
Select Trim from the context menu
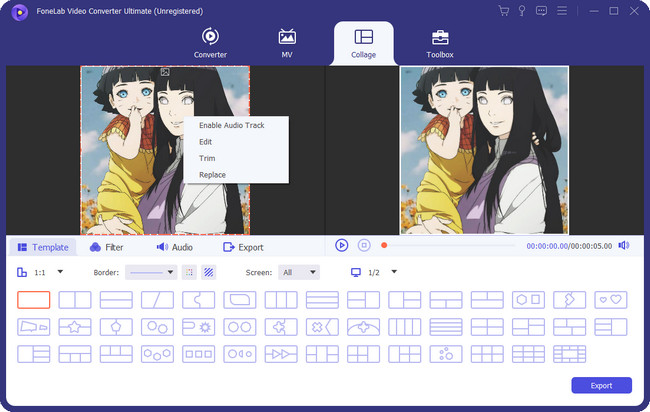207,158
